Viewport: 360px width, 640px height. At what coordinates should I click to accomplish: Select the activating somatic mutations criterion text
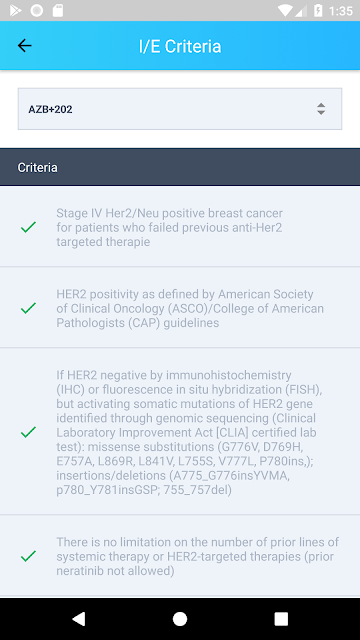189,432
